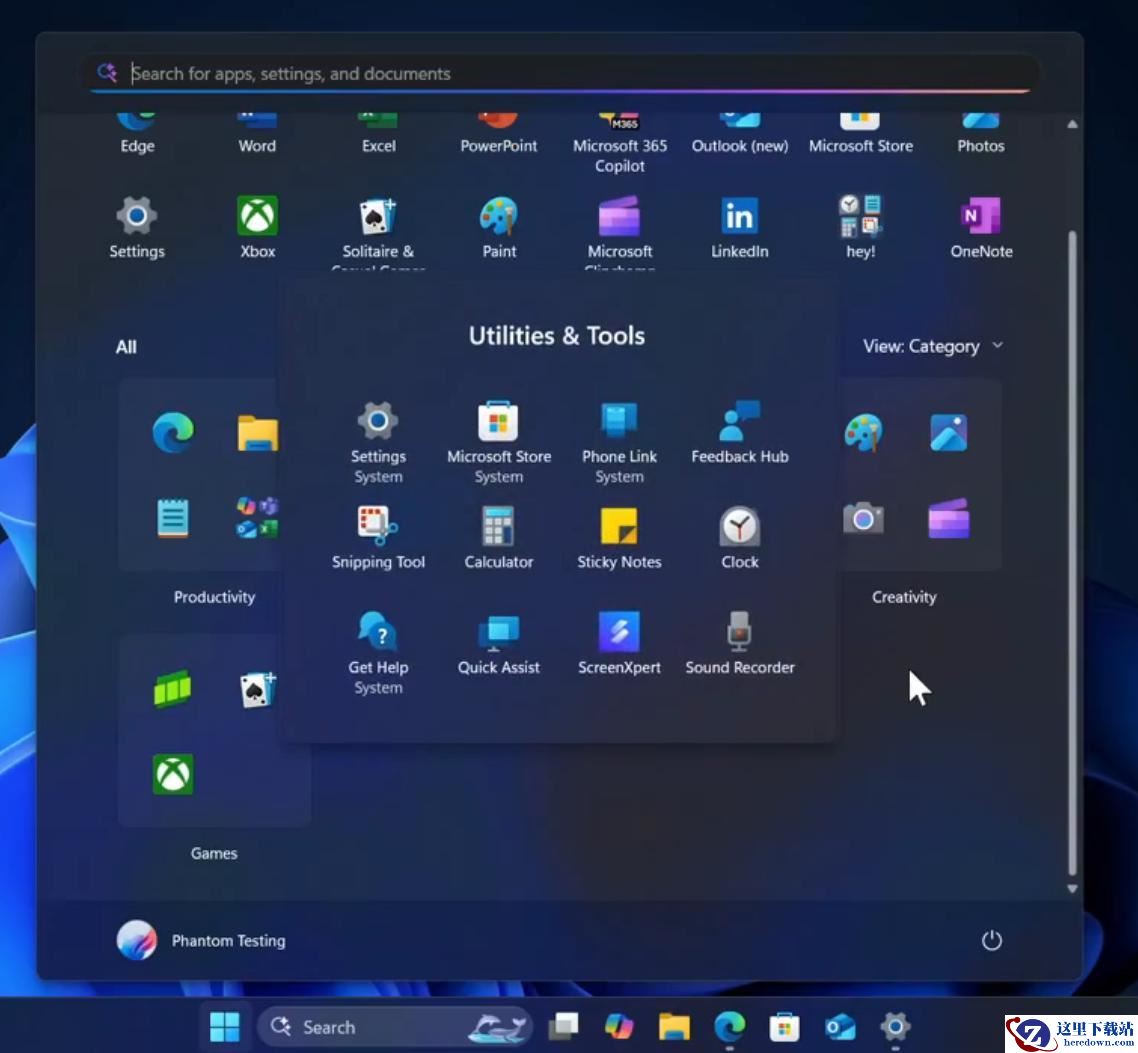Open the green game-bar app in the Games category
This screenshot has height=1053, width=1138.
(x=173, y=688)
